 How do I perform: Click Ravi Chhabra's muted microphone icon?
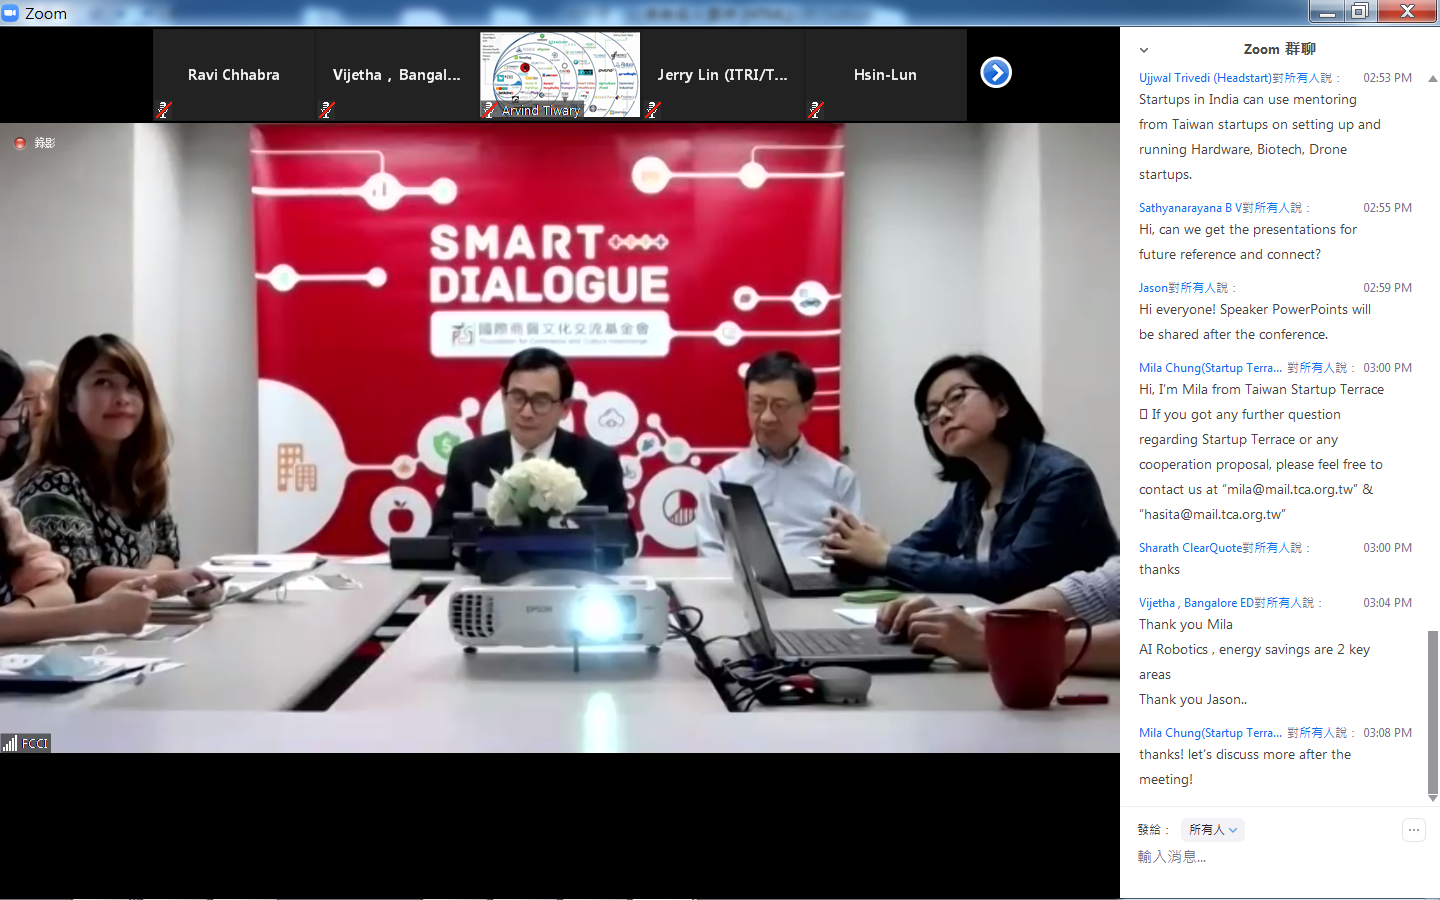(164, 110)
